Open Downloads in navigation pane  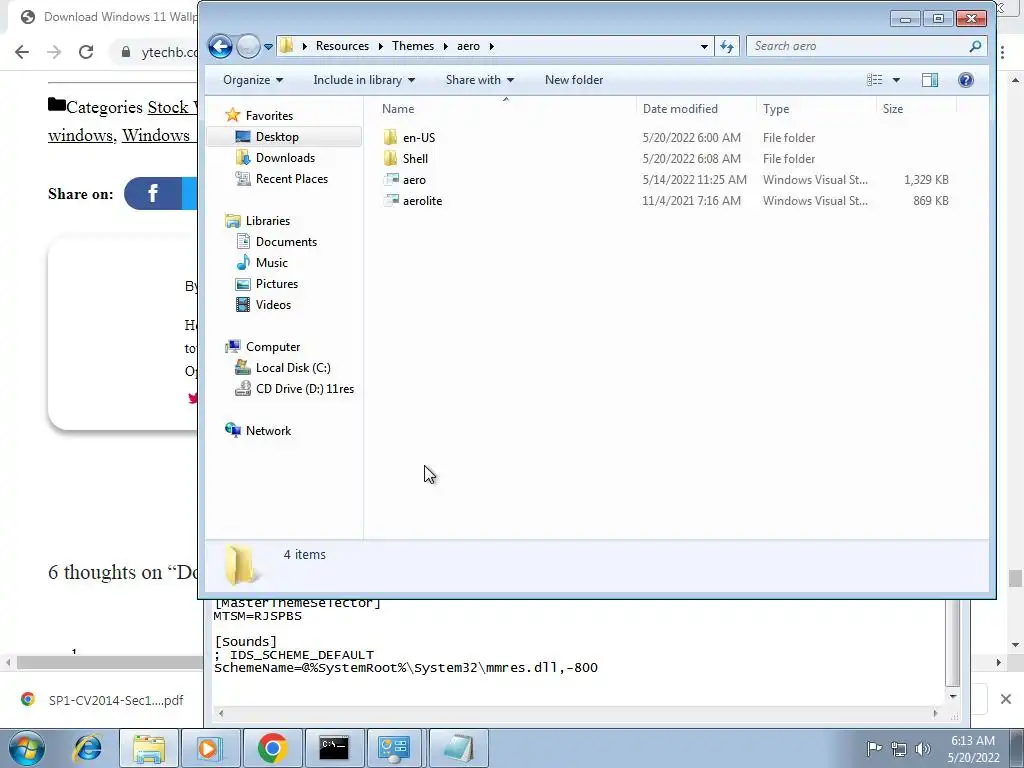coord(285,157)
